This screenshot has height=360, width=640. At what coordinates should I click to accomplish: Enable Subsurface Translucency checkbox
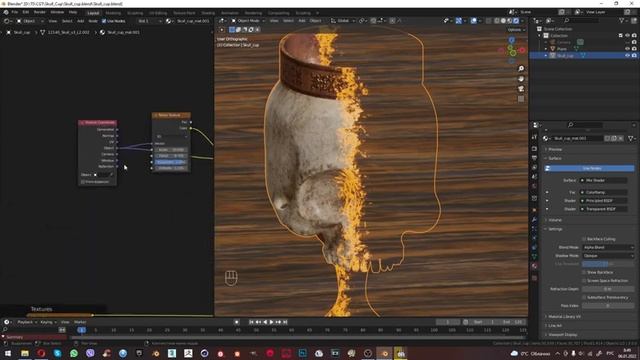click(x=584, y=298)
